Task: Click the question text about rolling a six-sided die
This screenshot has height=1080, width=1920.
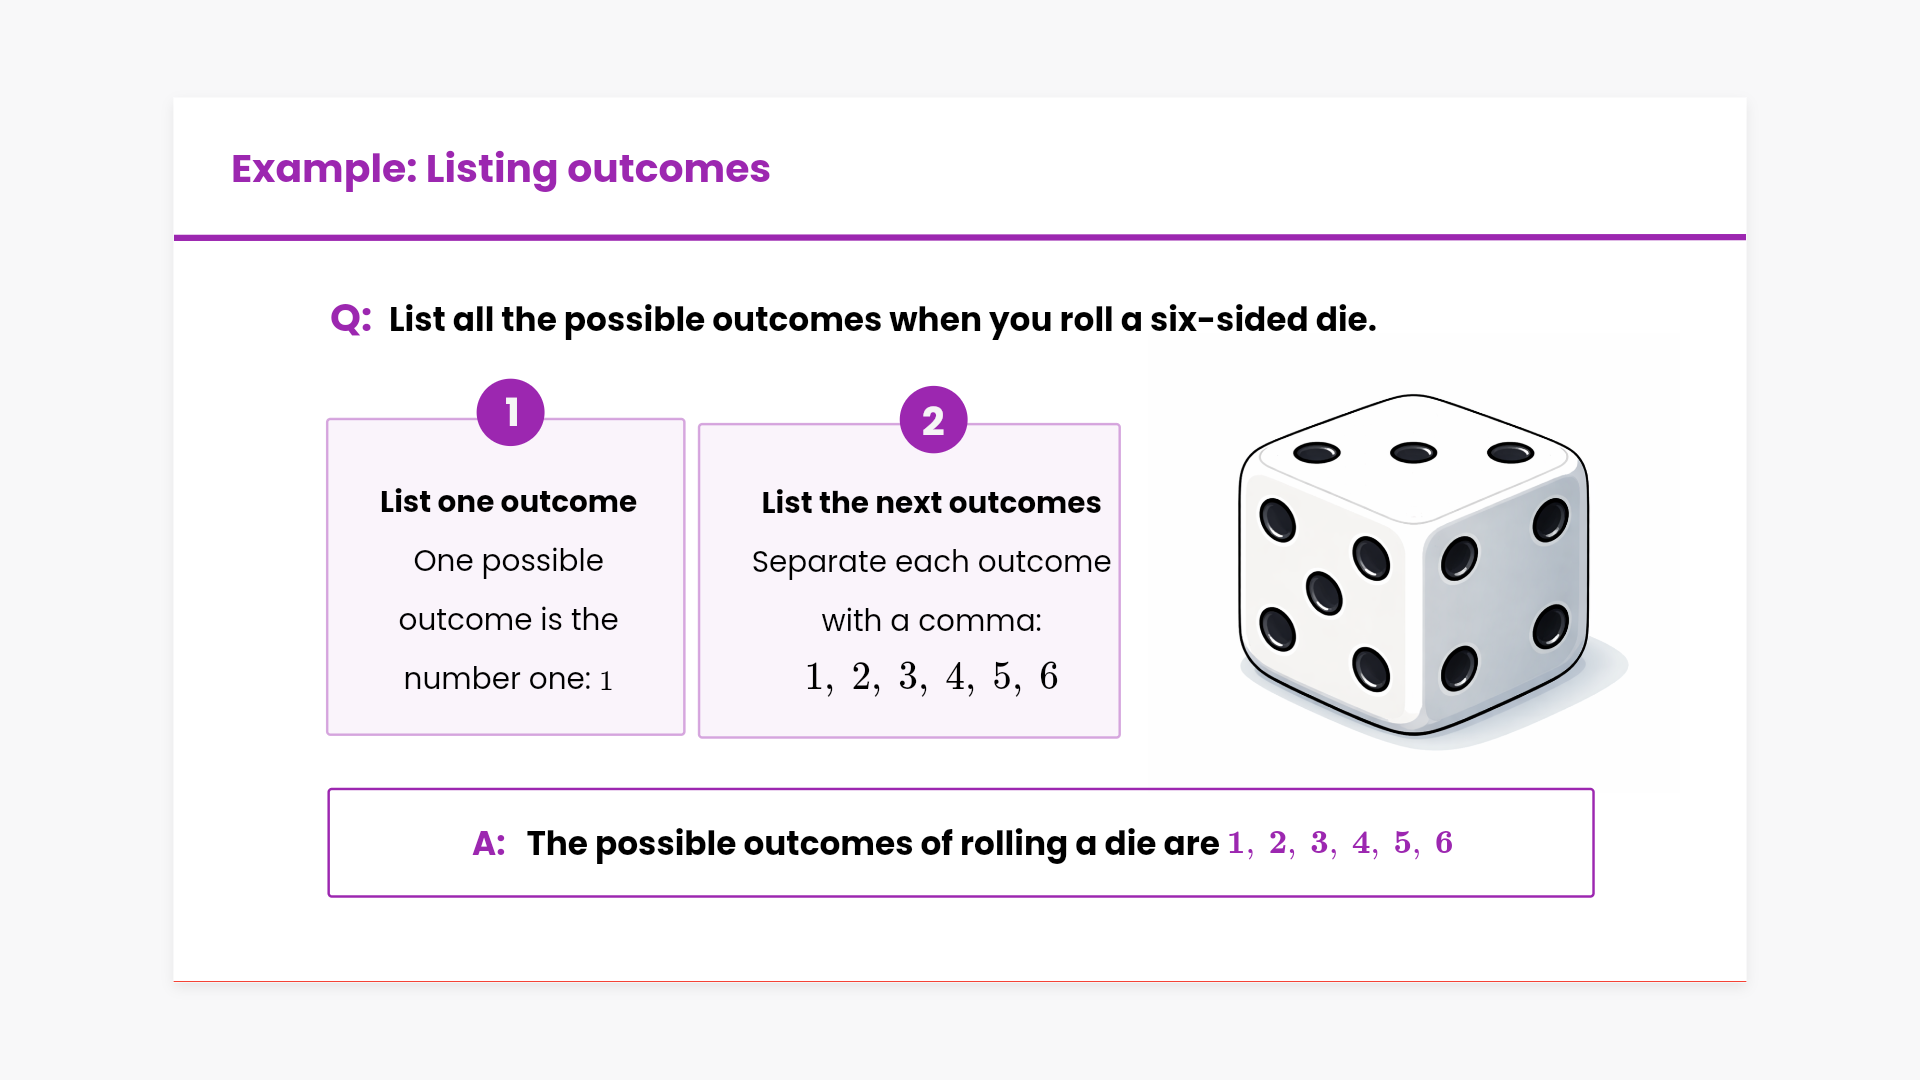Action: coord(882,320)
